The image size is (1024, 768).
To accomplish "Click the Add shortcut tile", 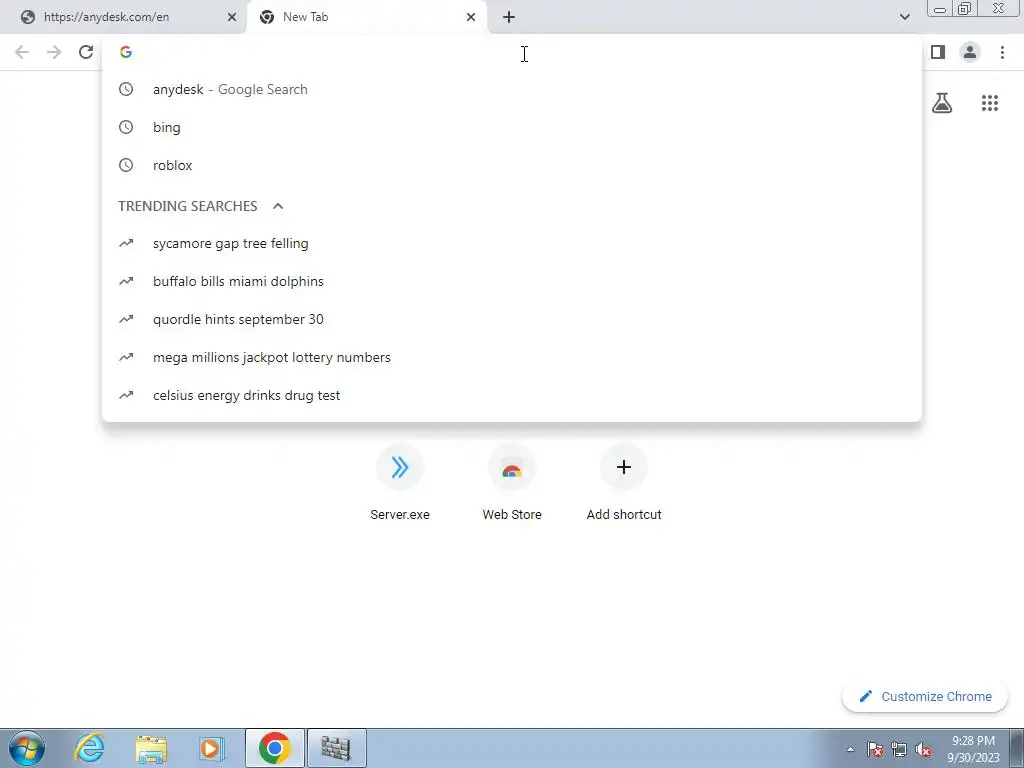I will click(x=624, y=483).
